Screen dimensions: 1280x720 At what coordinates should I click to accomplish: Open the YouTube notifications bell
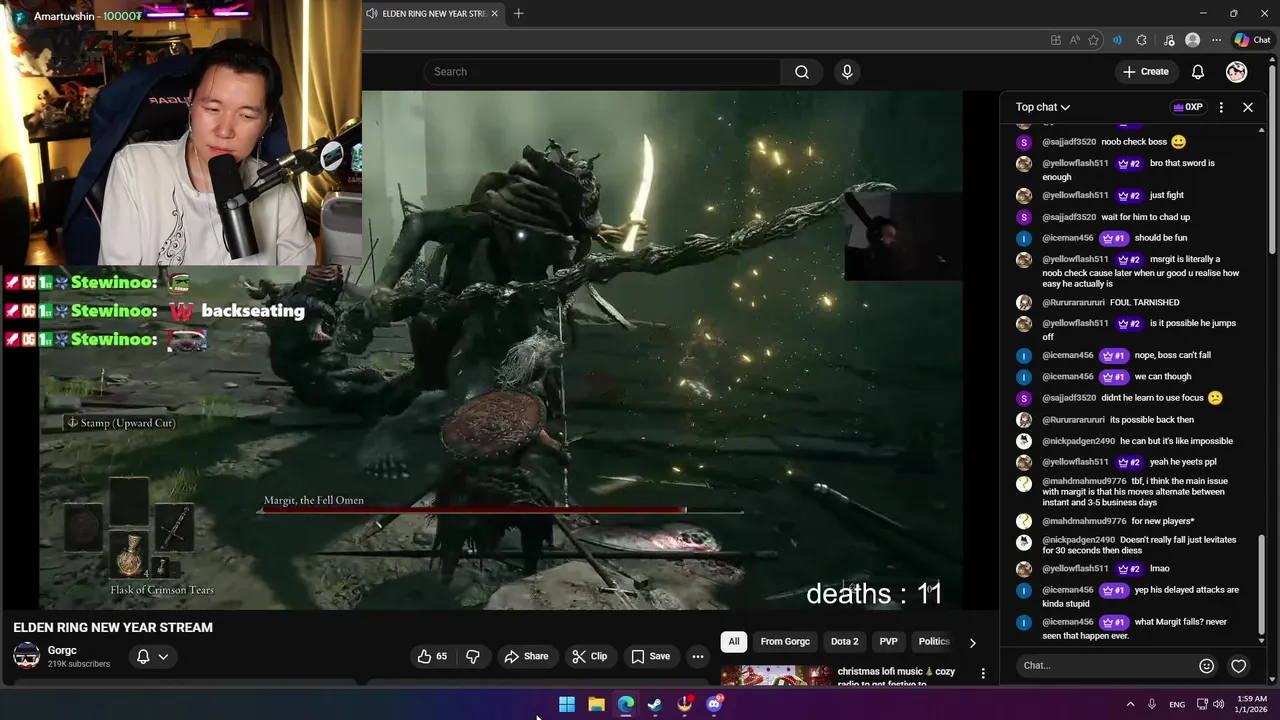point(1198,72)
